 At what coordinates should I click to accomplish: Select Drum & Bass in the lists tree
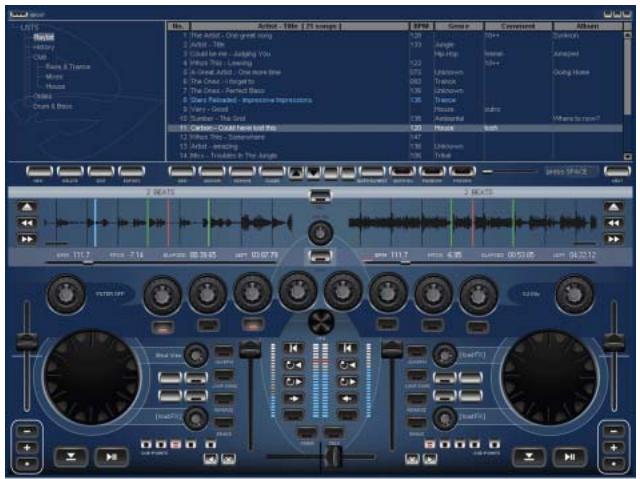click(53, 106)
